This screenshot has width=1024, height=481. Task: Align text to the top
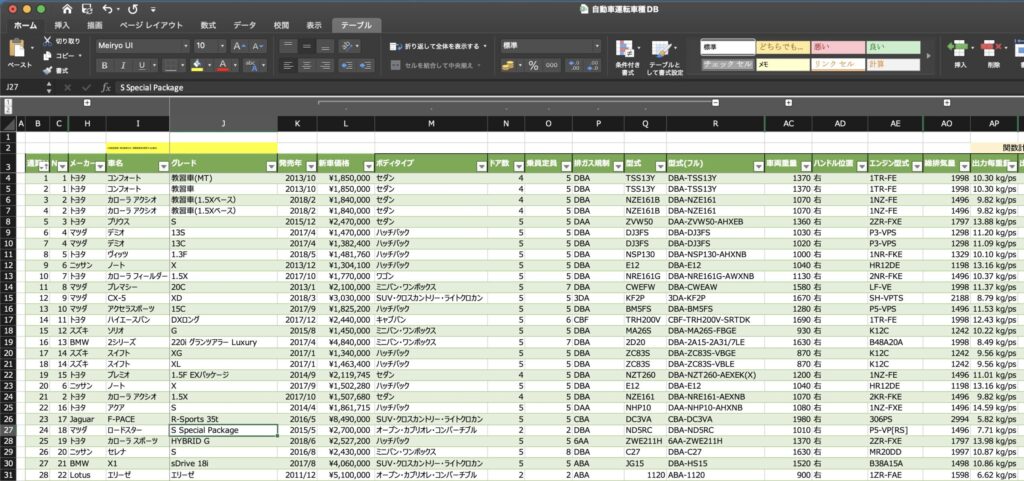pos(288,46)
